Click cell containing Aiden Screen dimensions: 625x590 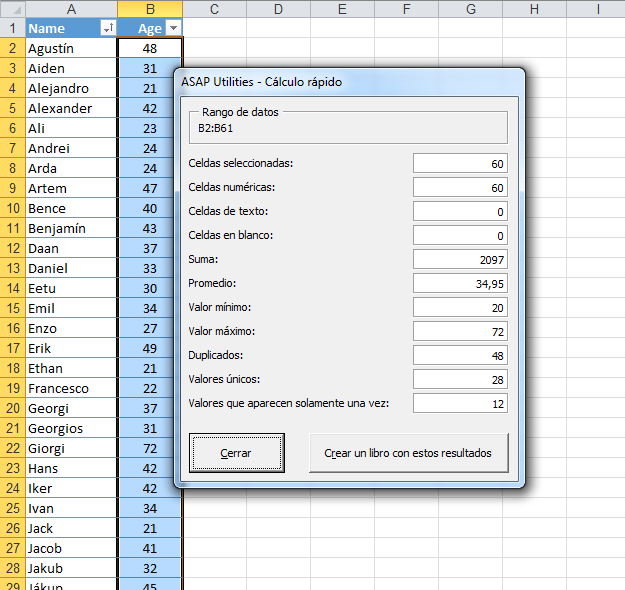(x=71, y=68)
